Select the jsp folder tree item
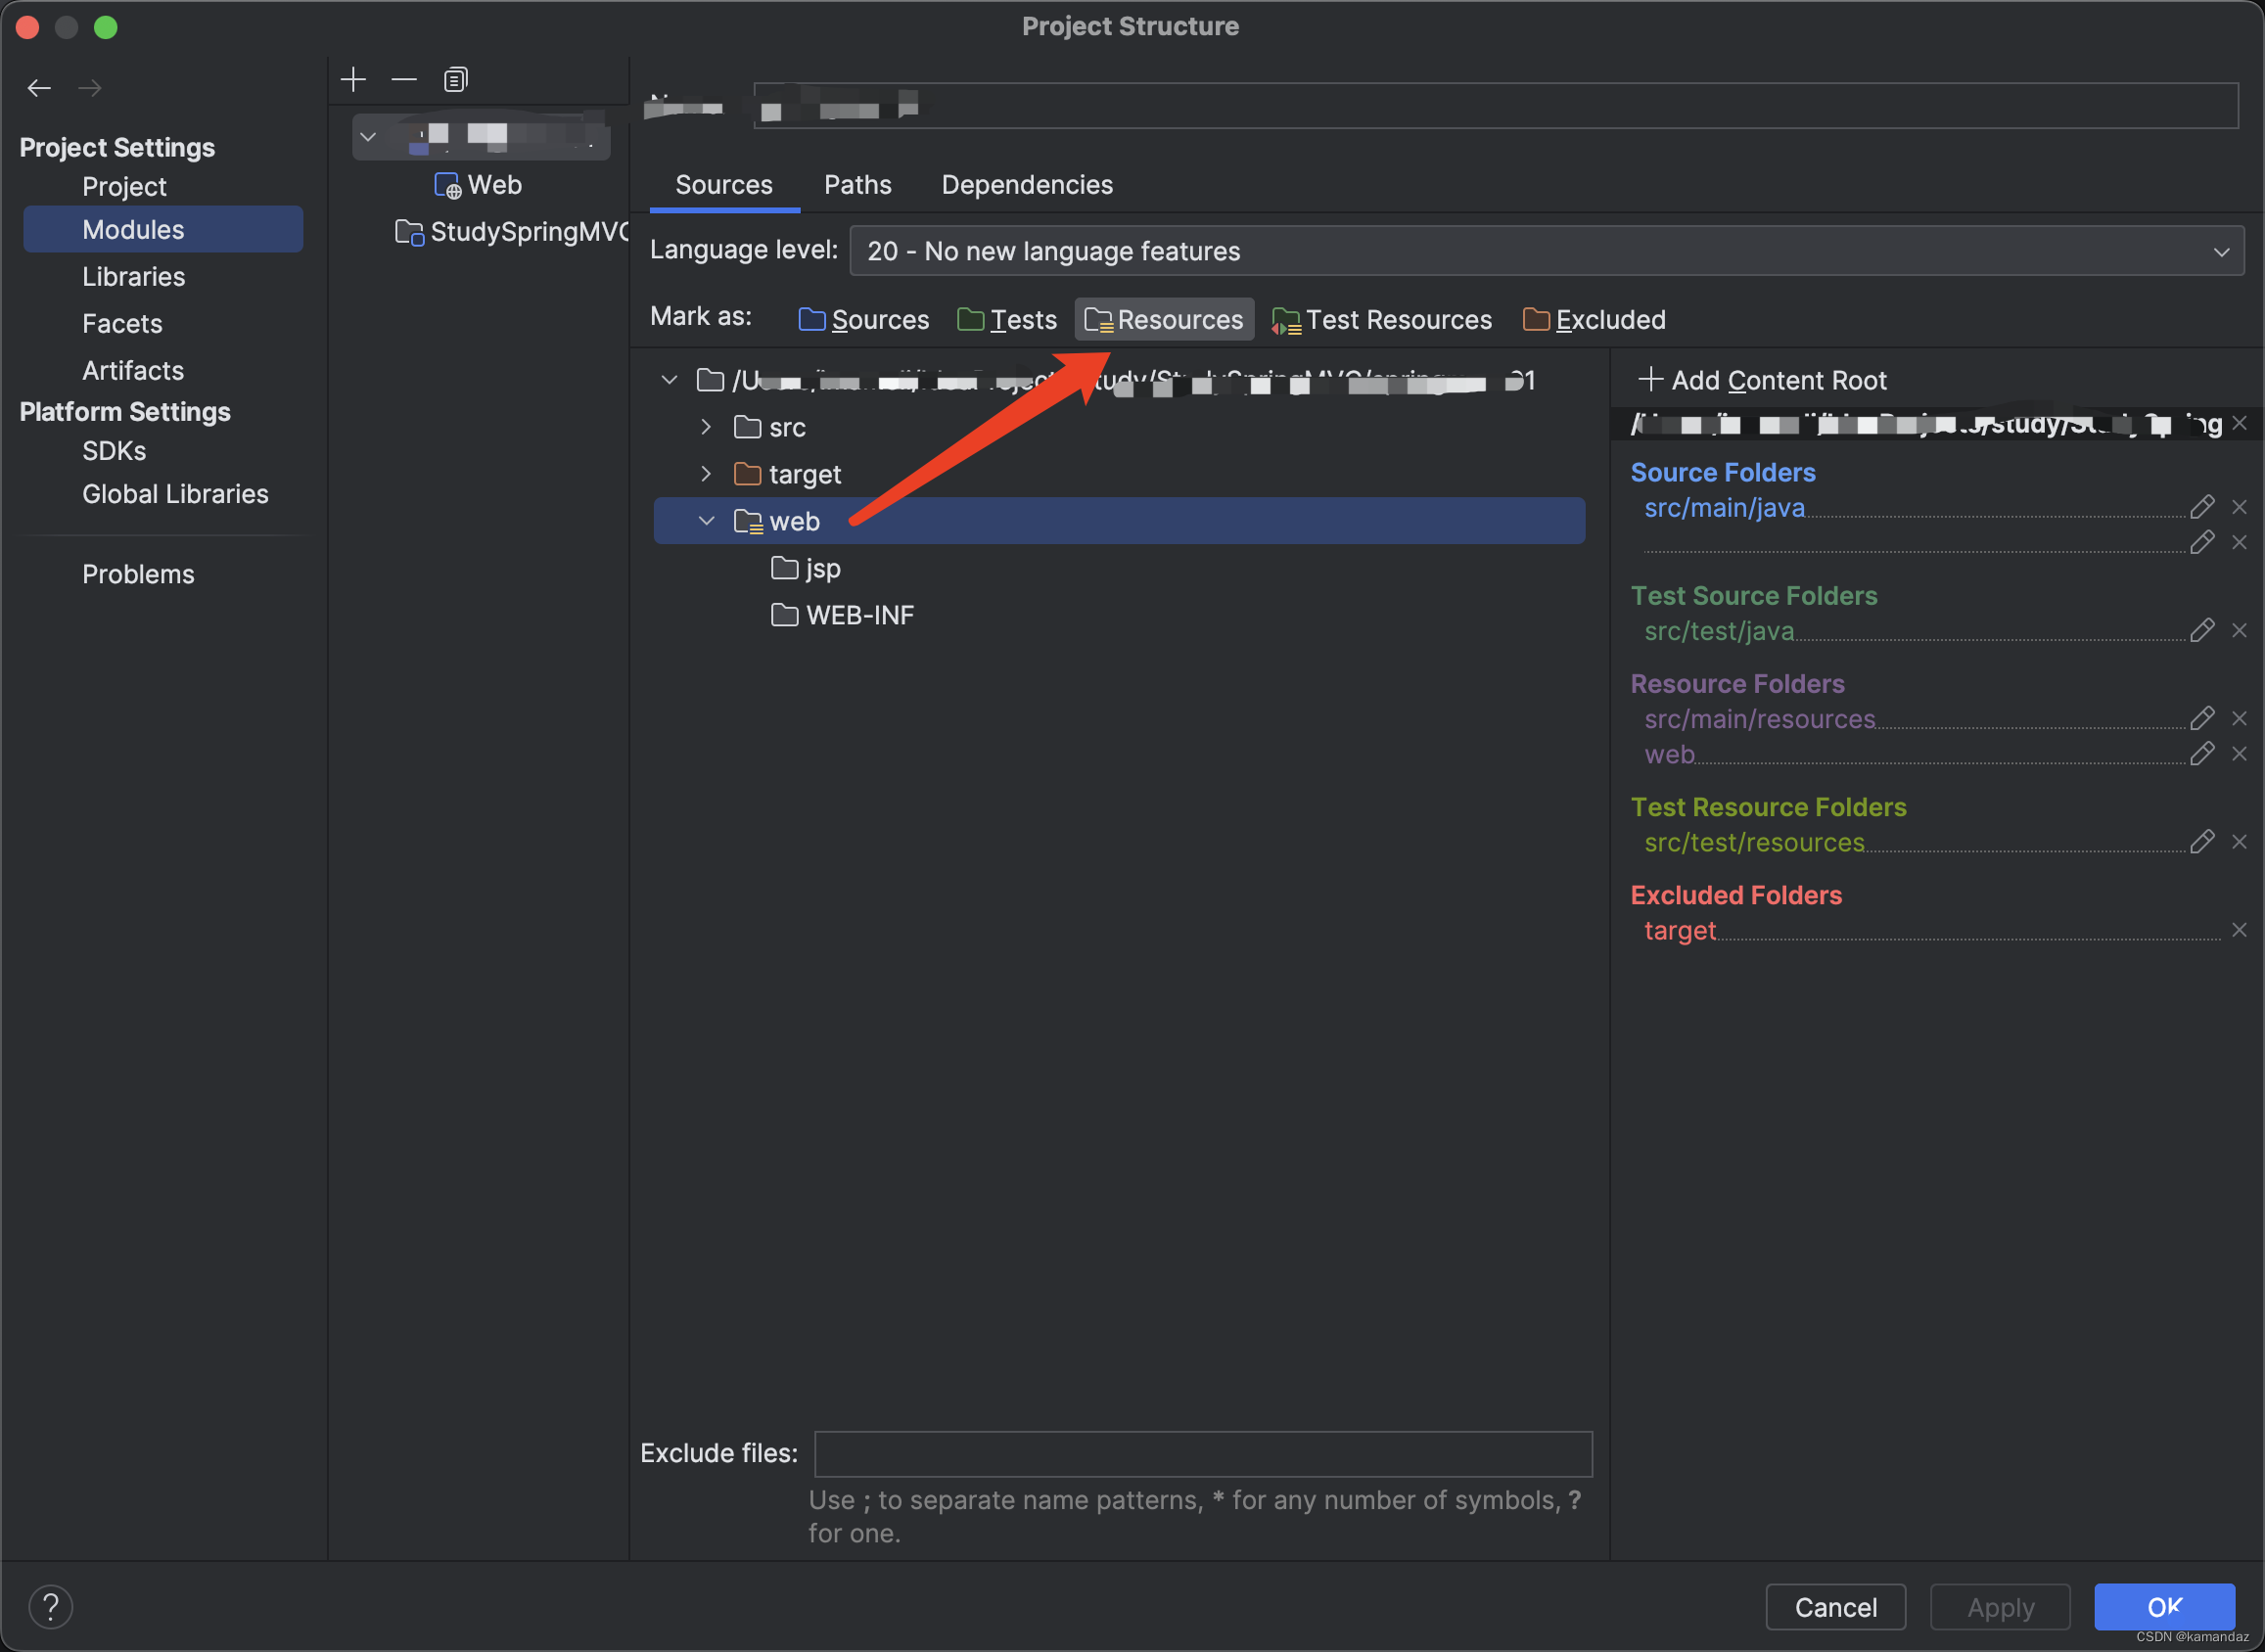2265x1652 pixels. [821, 566]
